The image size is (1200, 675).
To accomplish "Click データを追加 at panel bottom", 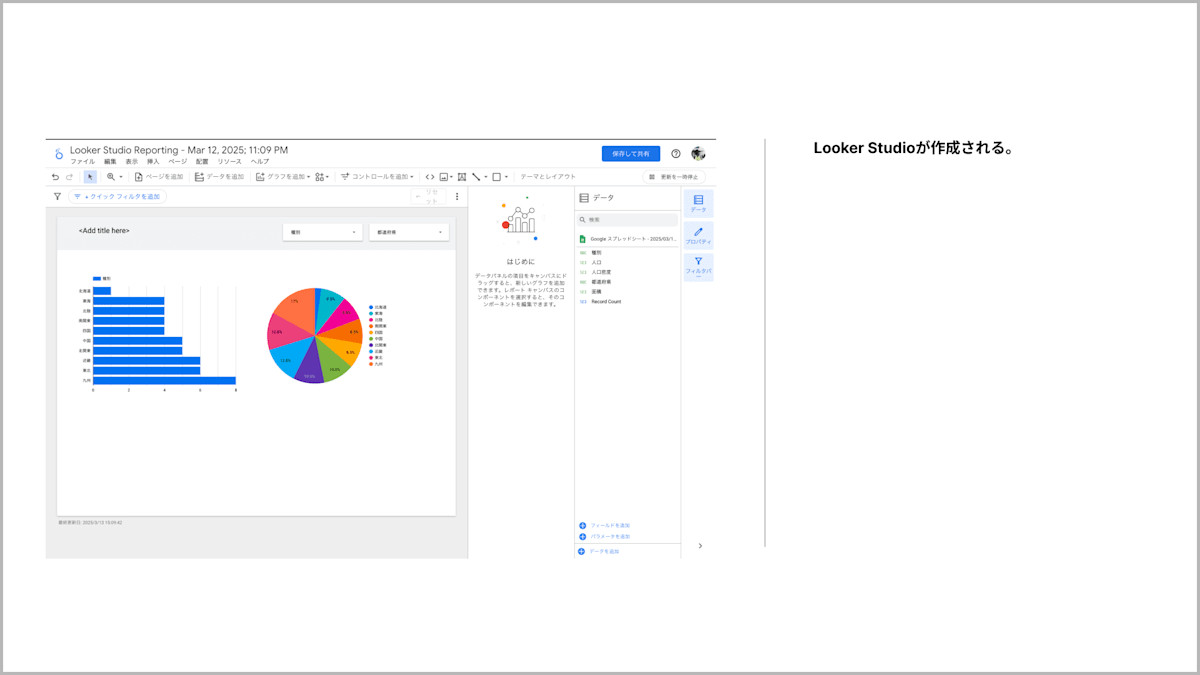I will (600, 551).
